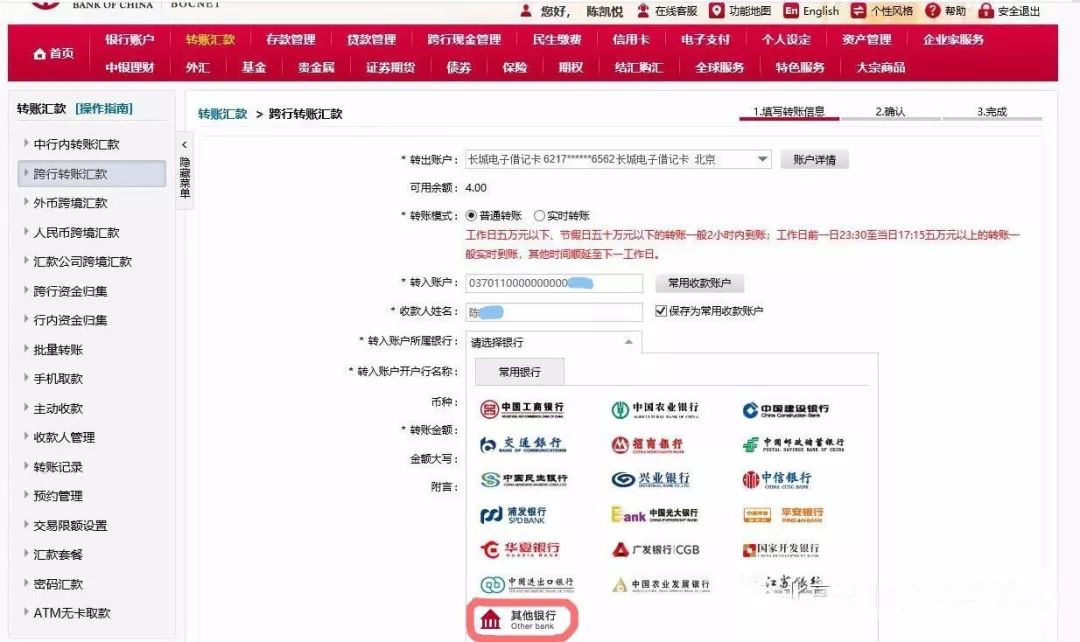1080x642 pixels.
Task: Select the SPD Bank logo
Action: (x=513, y=515)
